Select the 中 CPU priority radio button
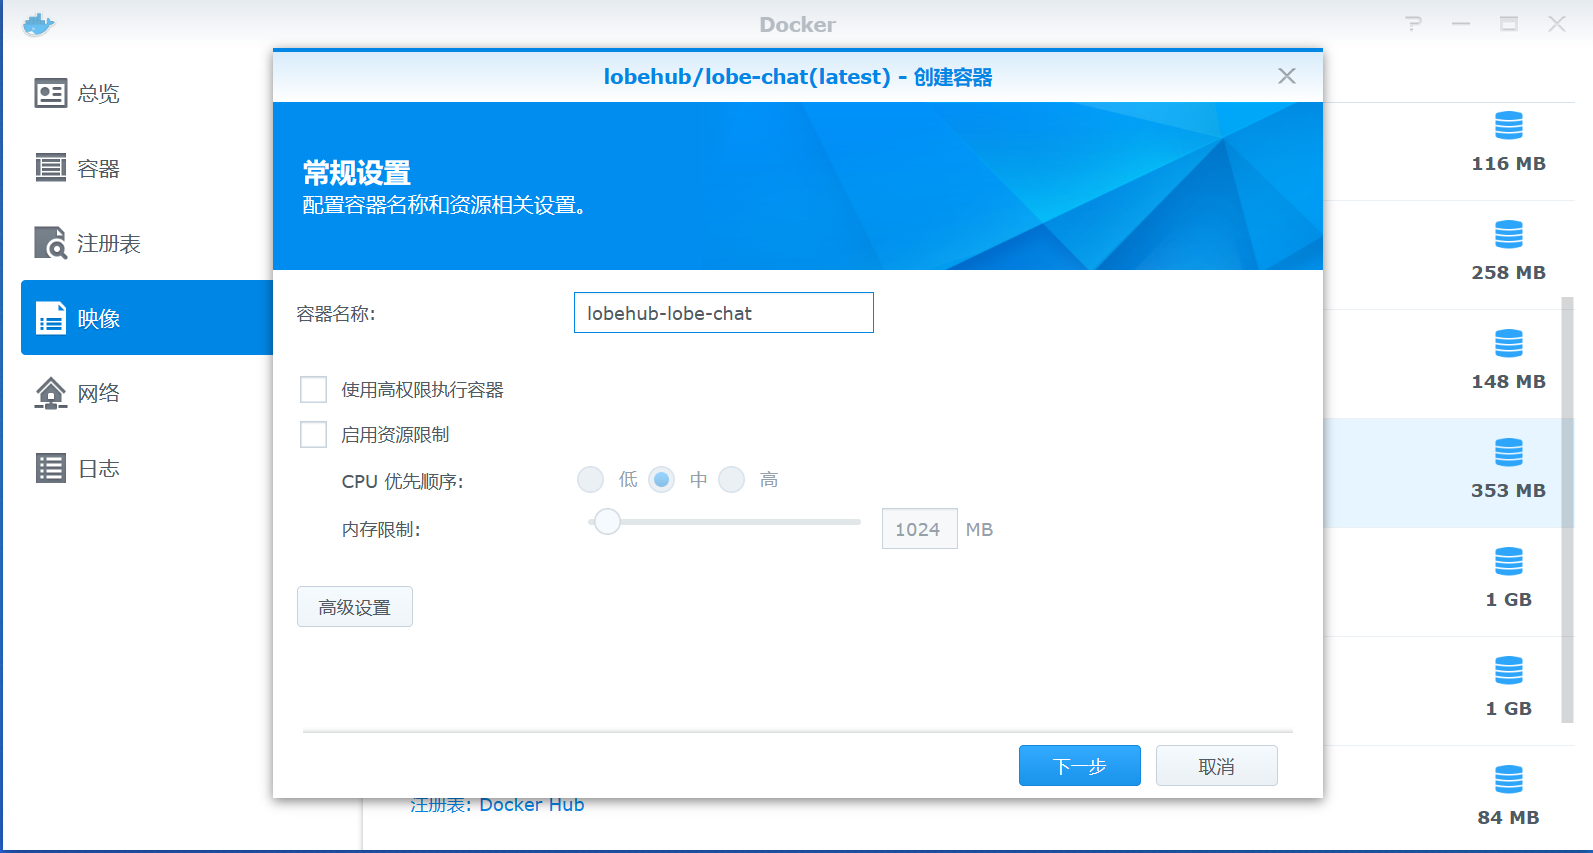 [661, 480]
